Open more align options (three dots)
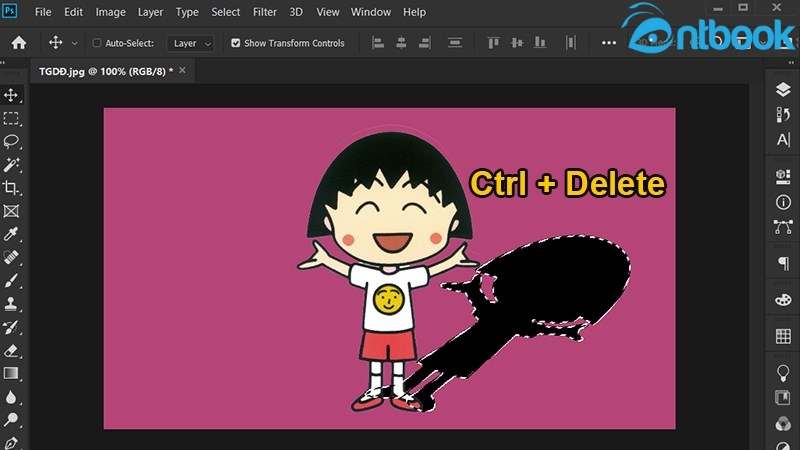800x450 pixels. click(x=609, y=43)
